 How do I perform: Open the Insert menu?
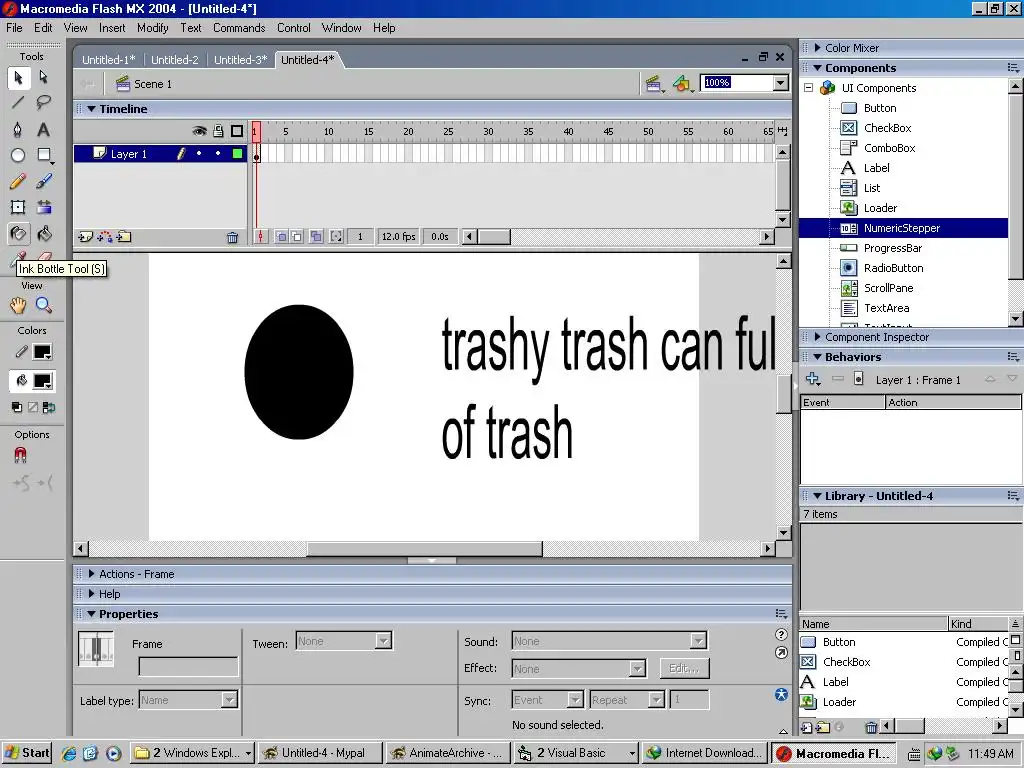point(112,28)
